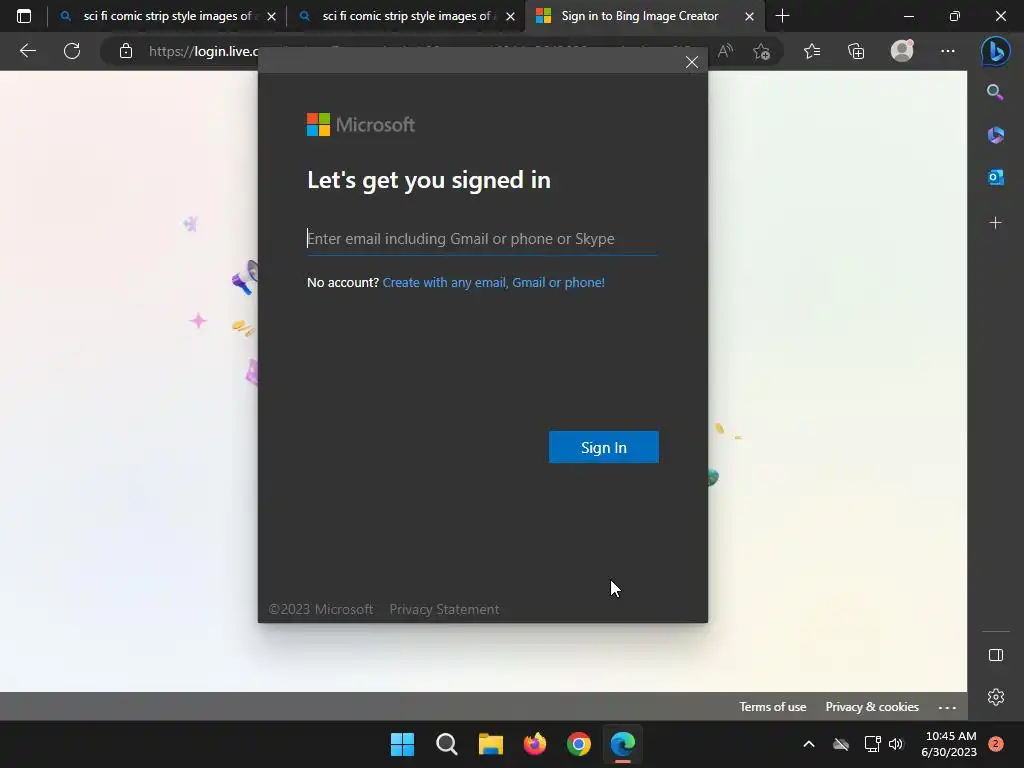Open volume tray icon
The width and height of the screenshot is (1024, 768).
click(x=896, y=744)
